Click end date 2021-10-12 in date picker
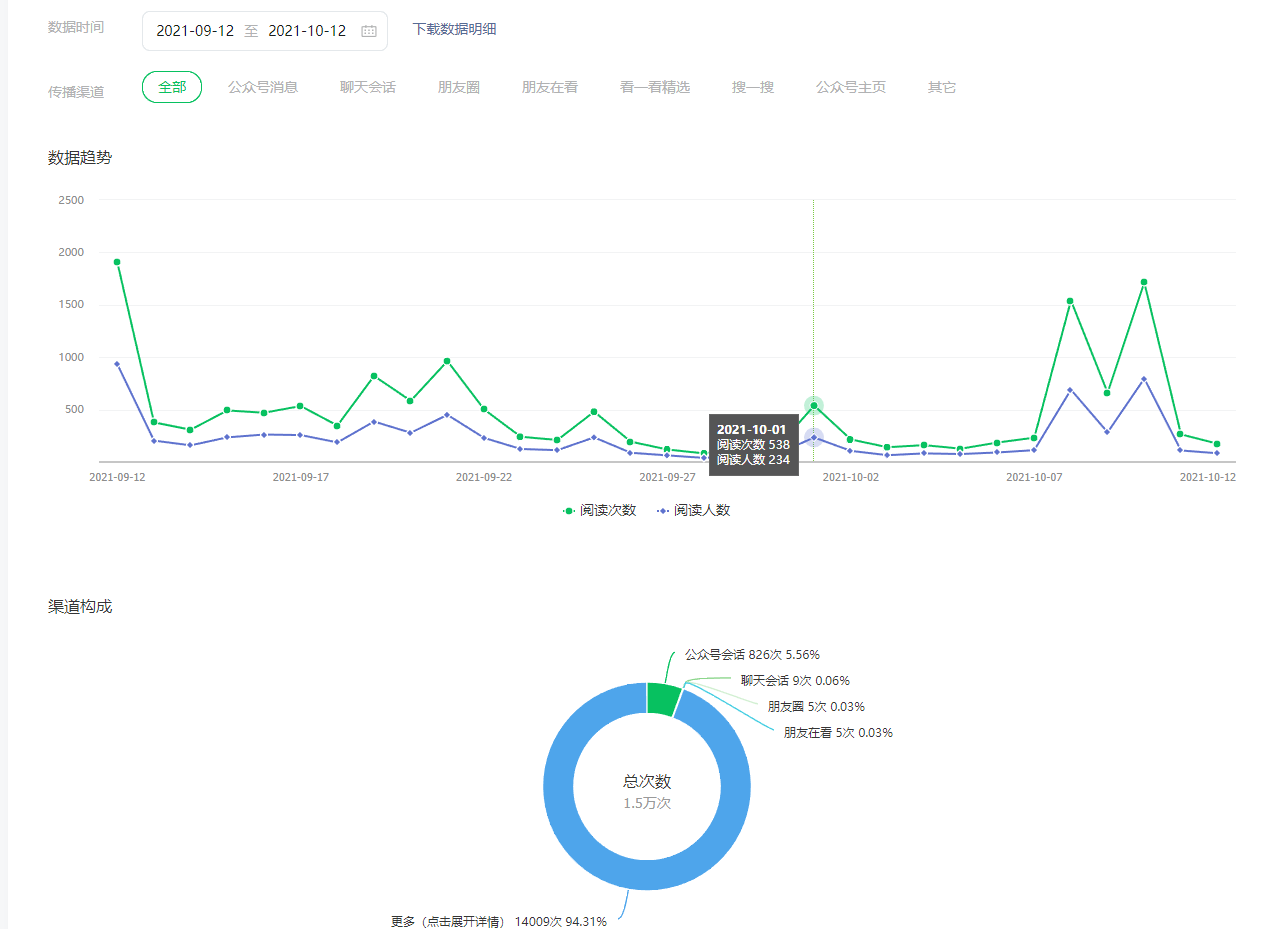This screenshot has height=929, width=1266. pos(307,31)
